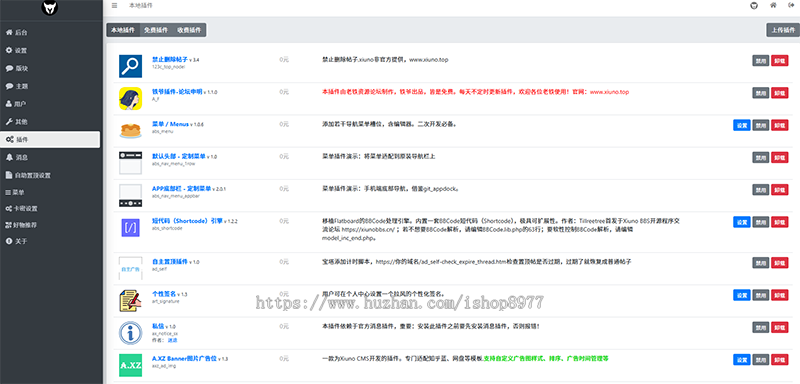Viewport: 800px width, 384px height.
Task: Open the 设置 sidebar item
Action: pyautogui.click(x=50, y=50)
